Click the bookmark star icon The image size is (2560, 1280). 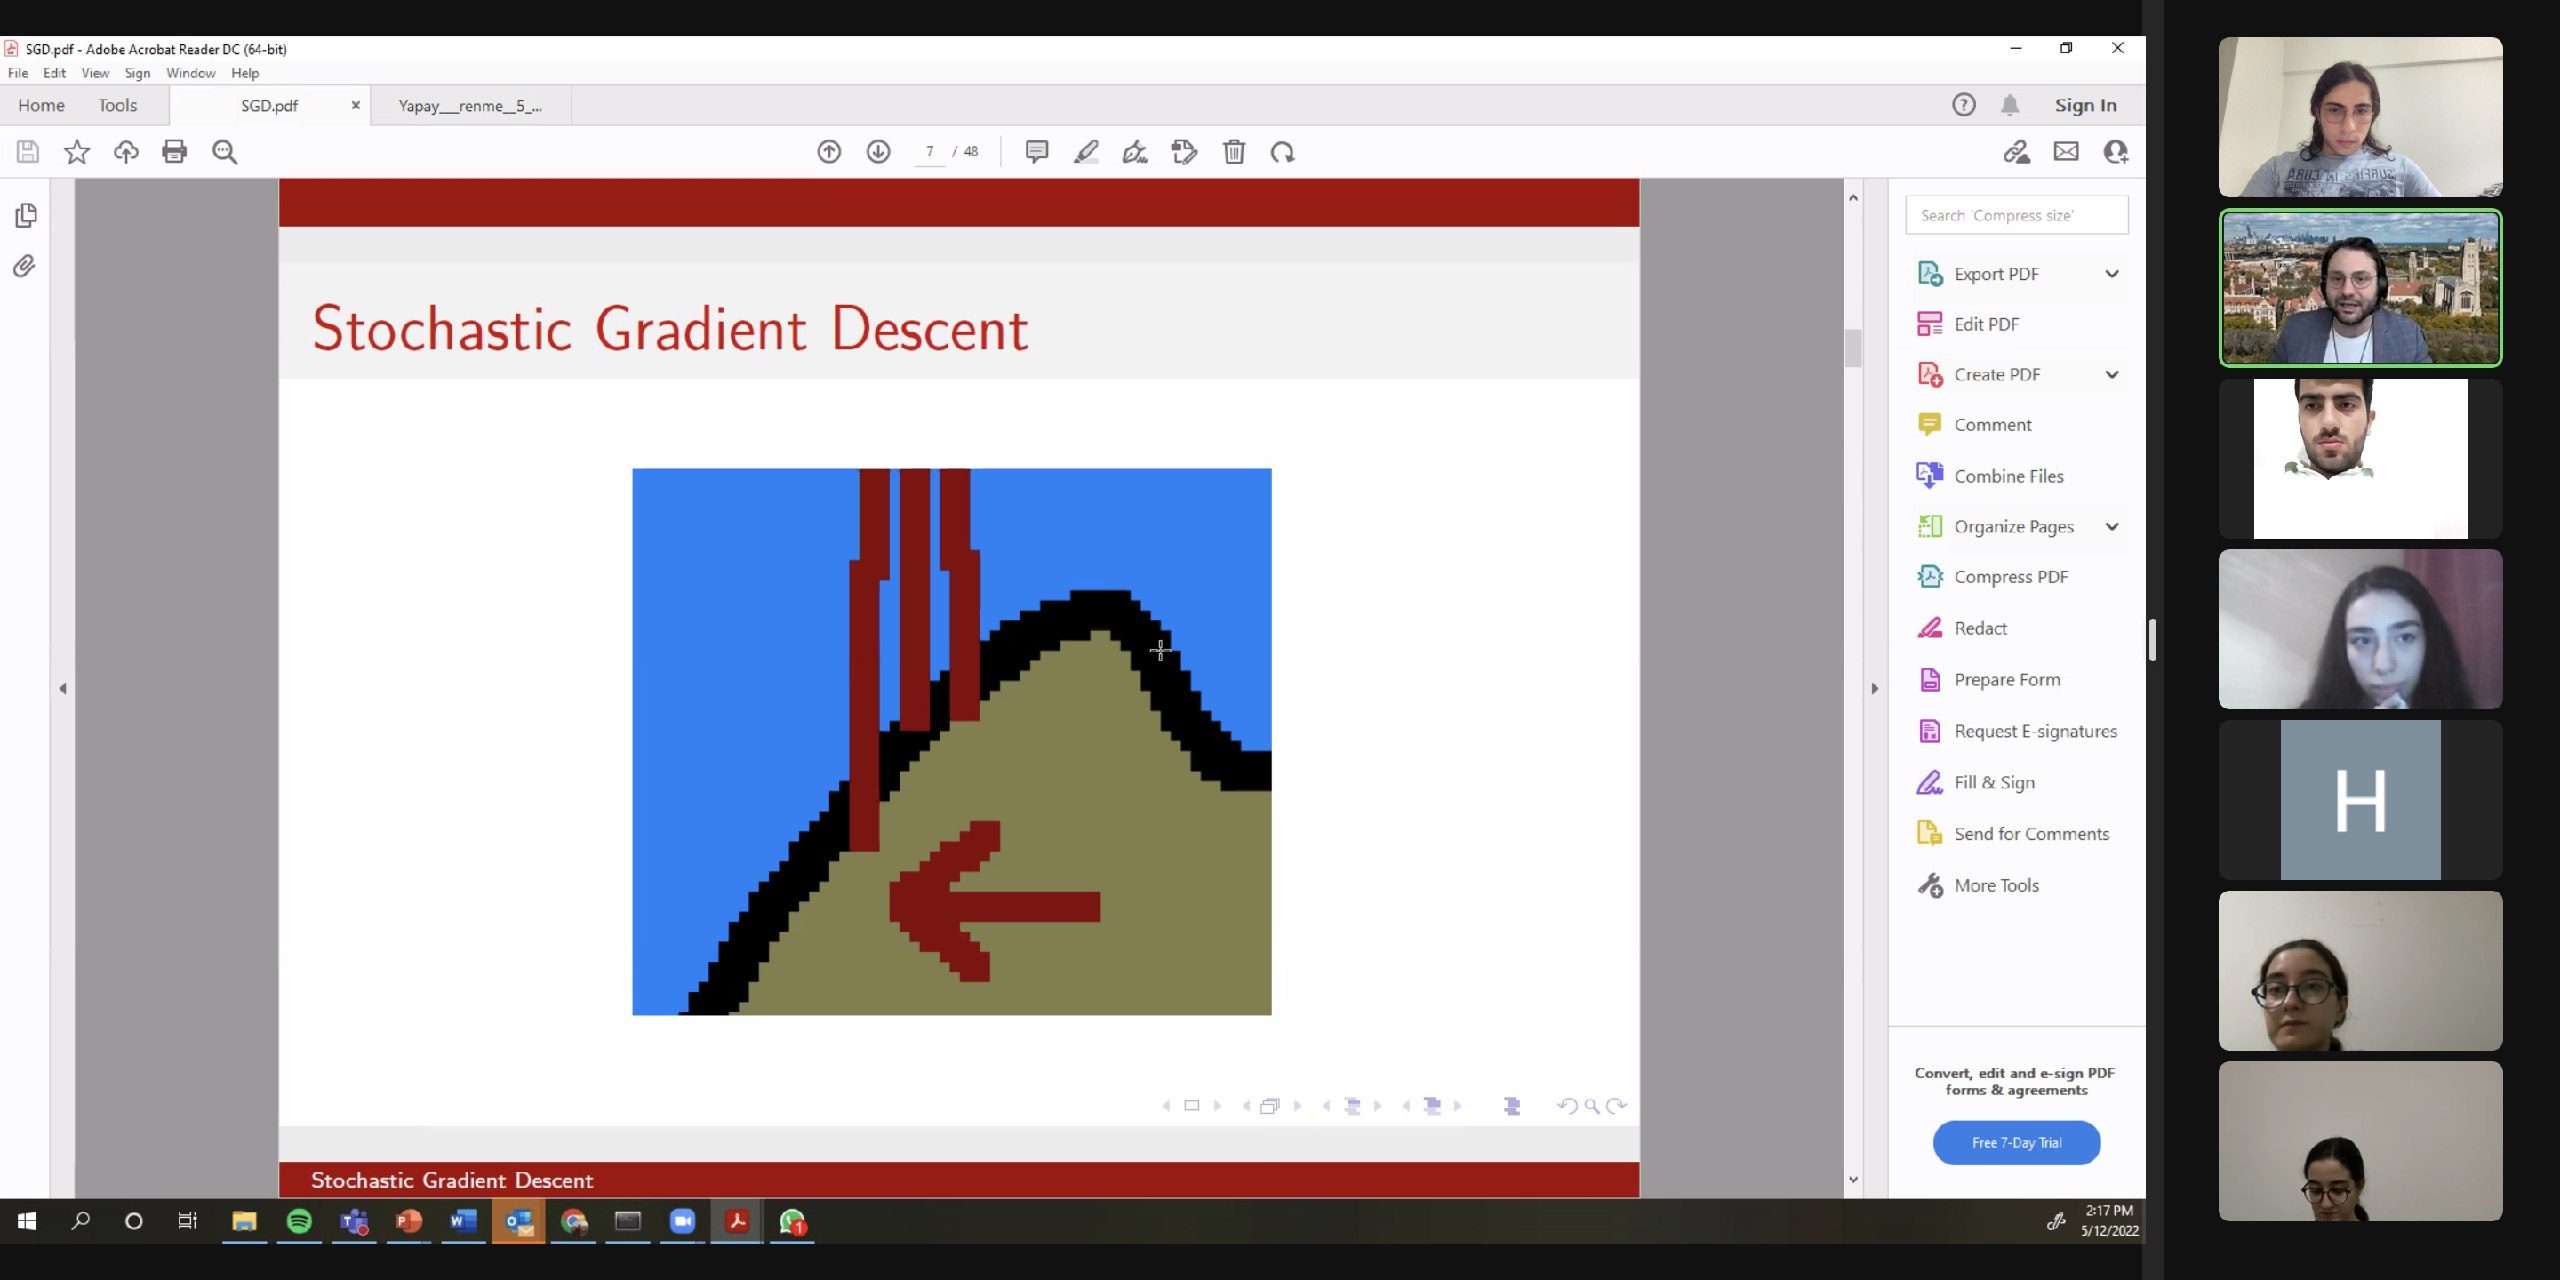tap(77, 152)
